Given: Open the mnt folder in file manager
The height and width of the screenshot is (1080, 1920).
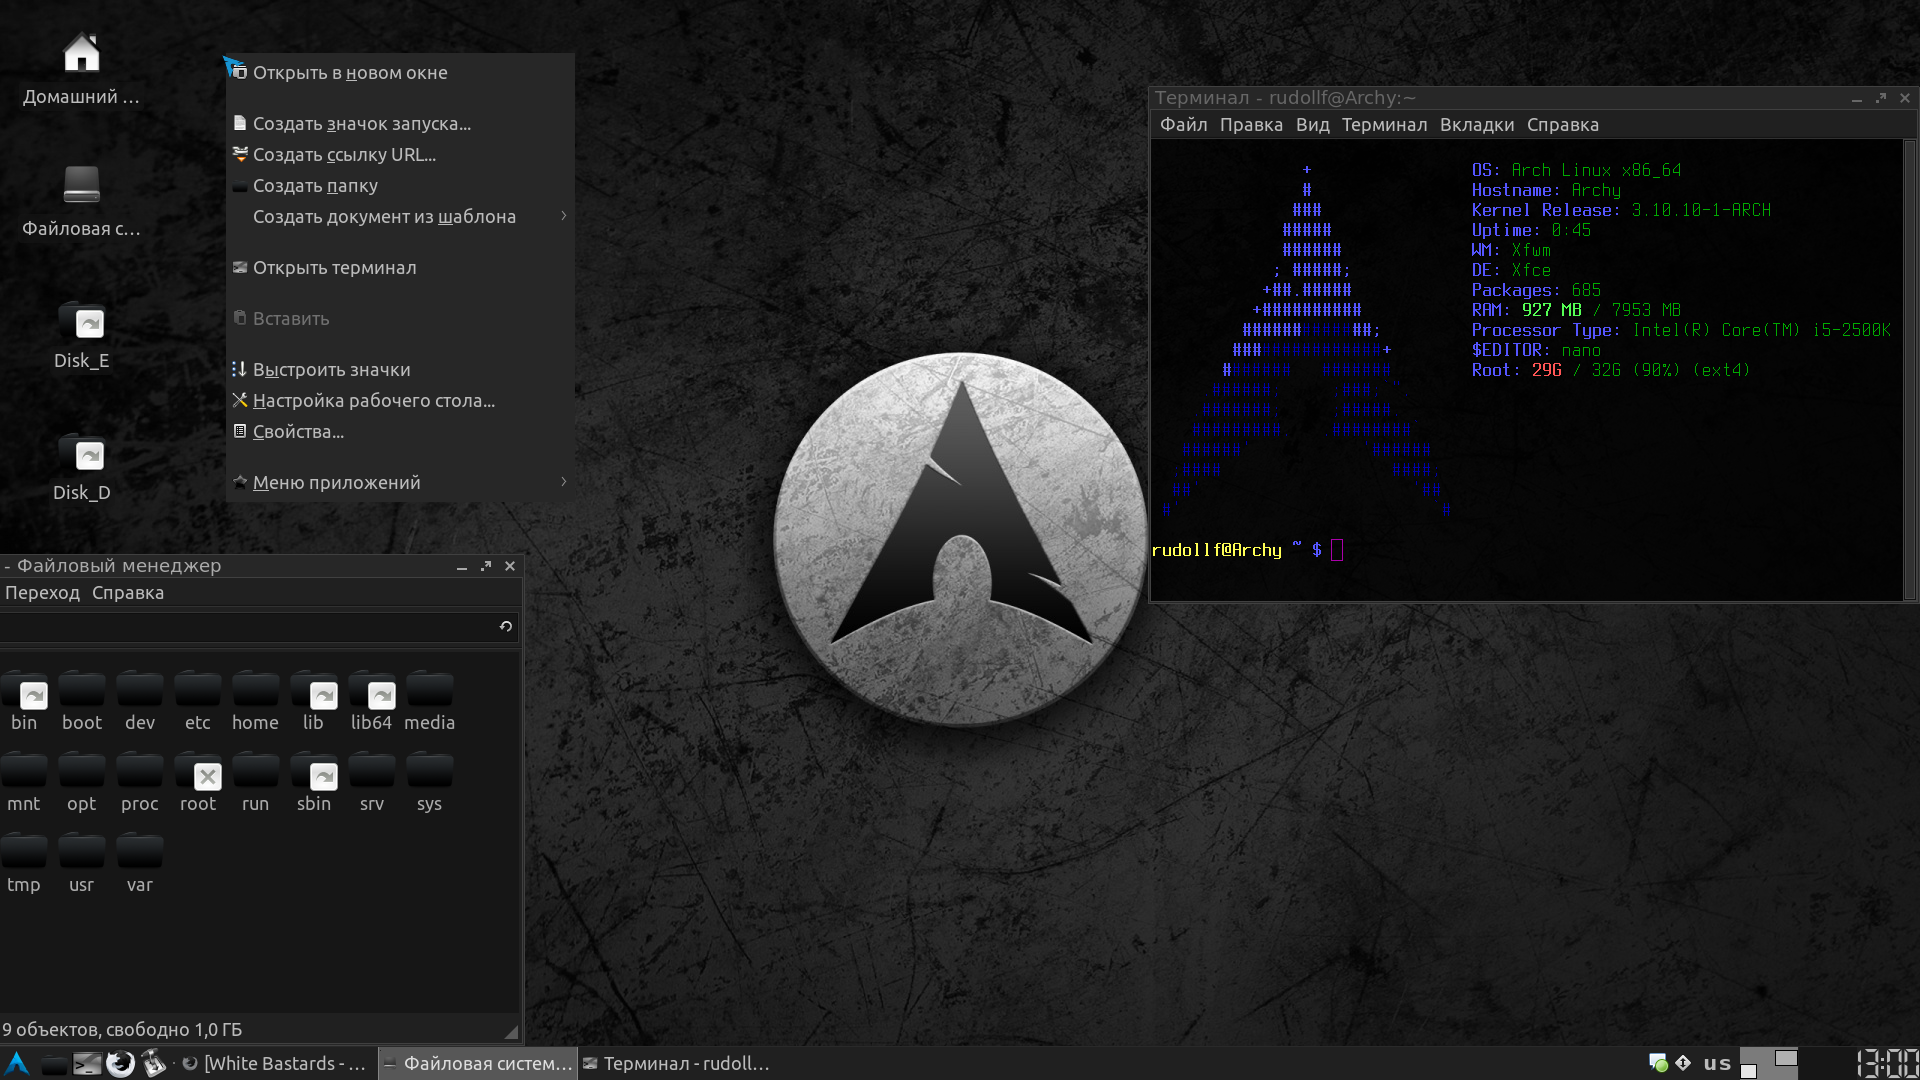Looking at the screenshot, I should point(24,784).
